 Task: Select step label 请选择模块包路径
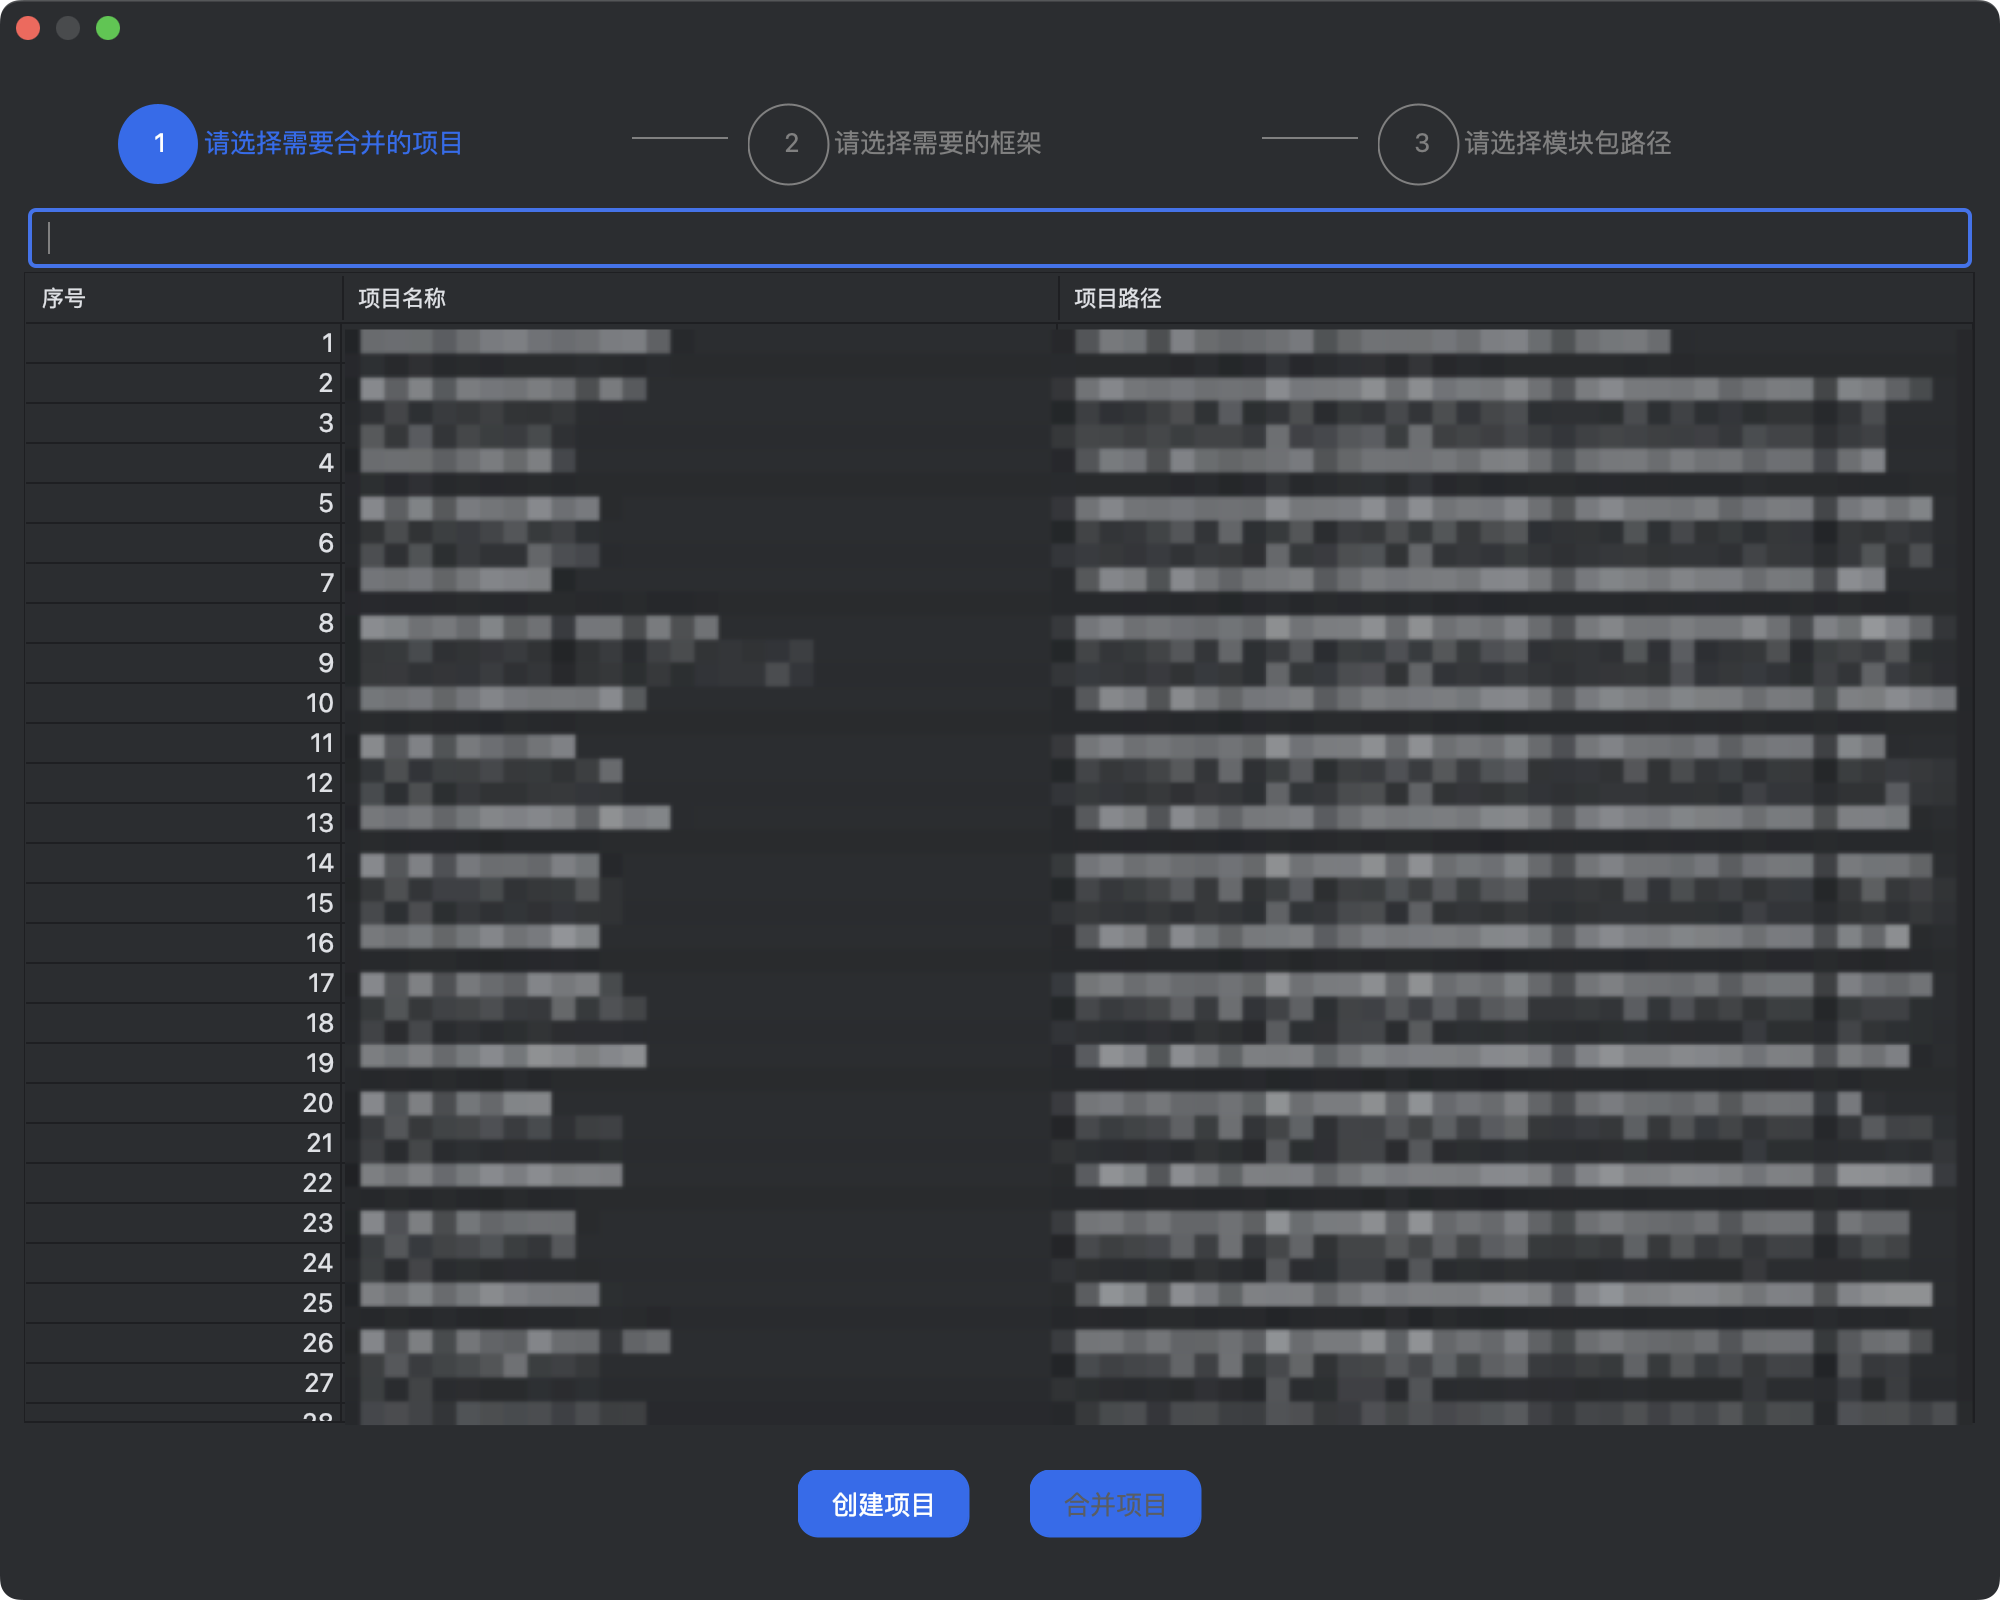[1568, 144]
